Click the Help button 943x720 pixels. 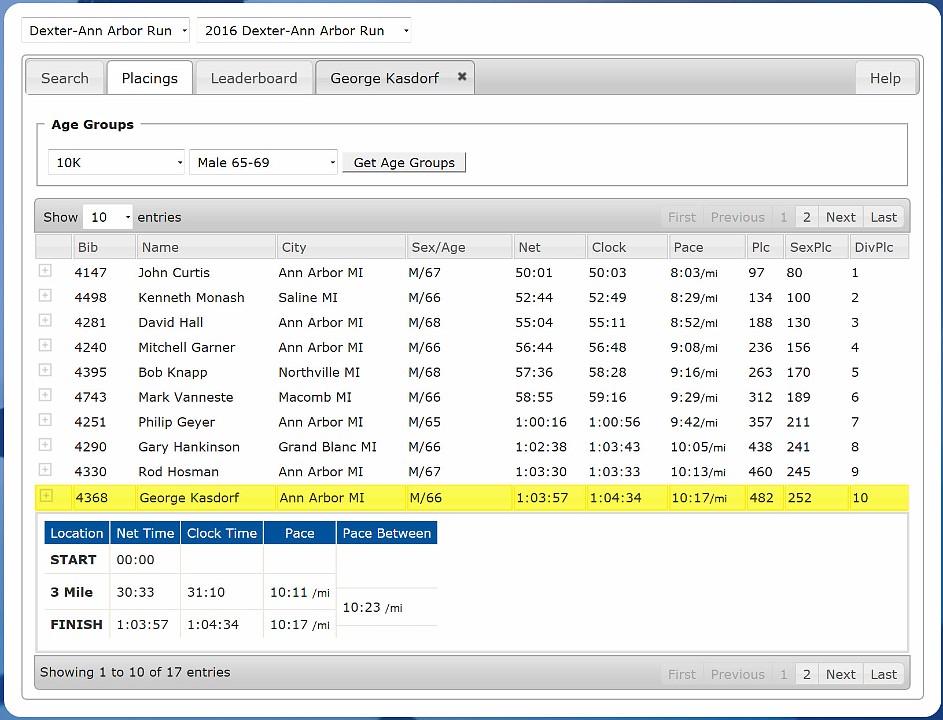[x=885, y=78]
